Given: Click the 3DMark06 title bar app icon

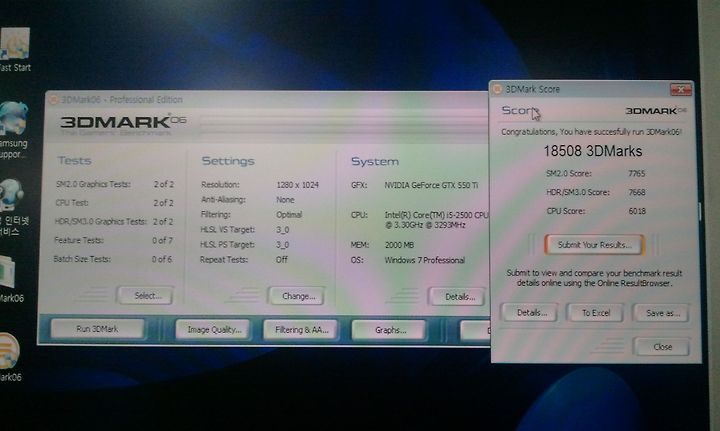Looking at the screenshot, I should pos(53,100).
